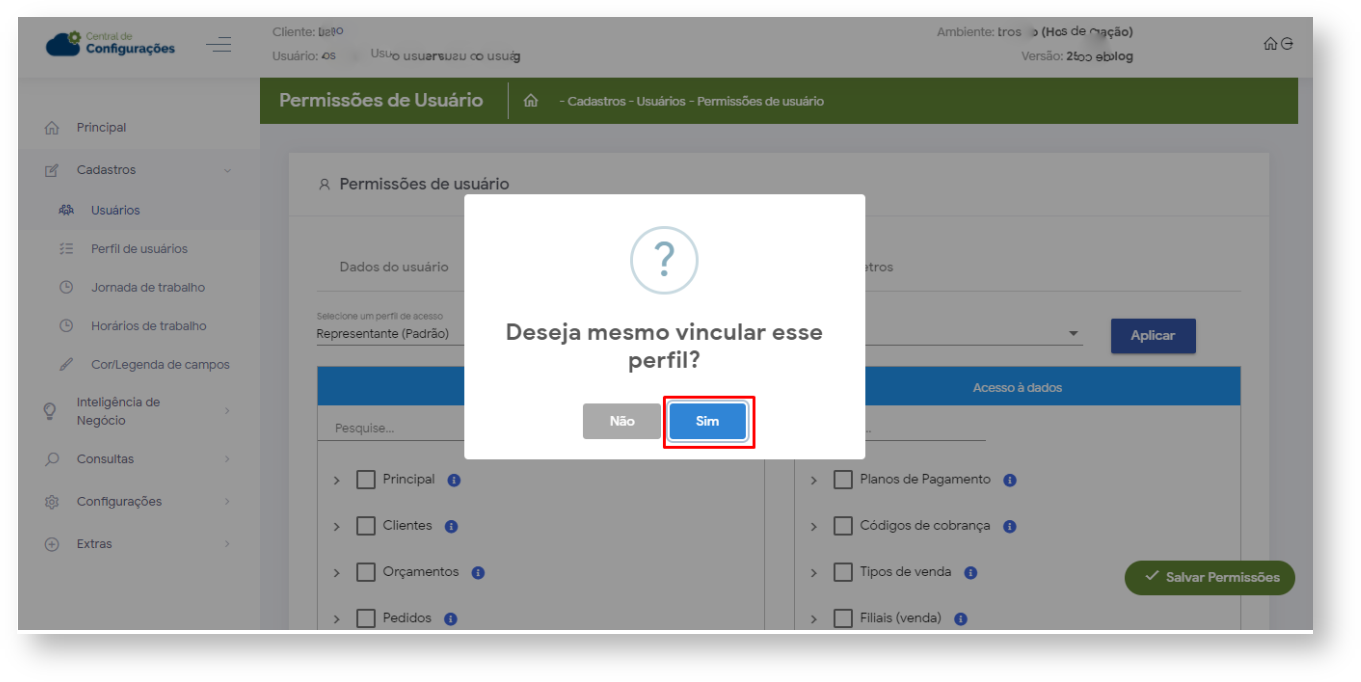Click the Extras plus icon

[x=52, y=544]
